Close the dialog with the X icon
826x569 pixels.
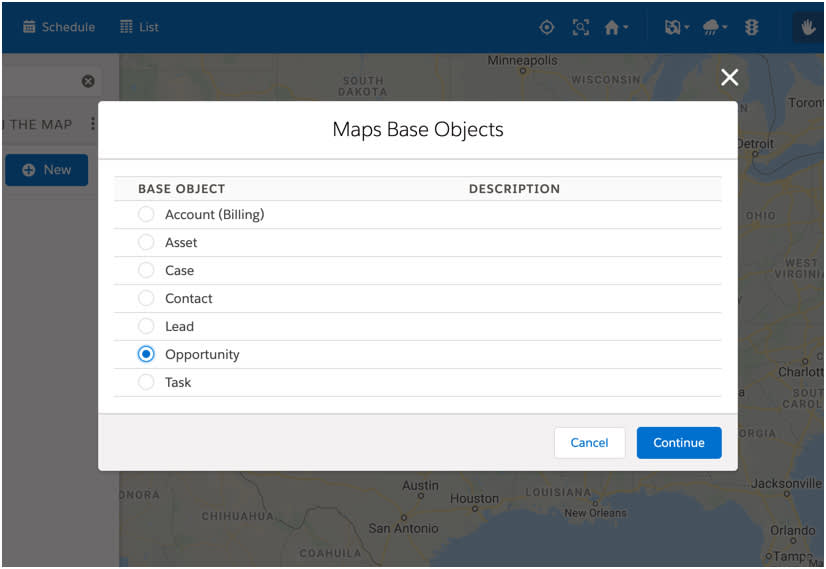coord(729,77)
